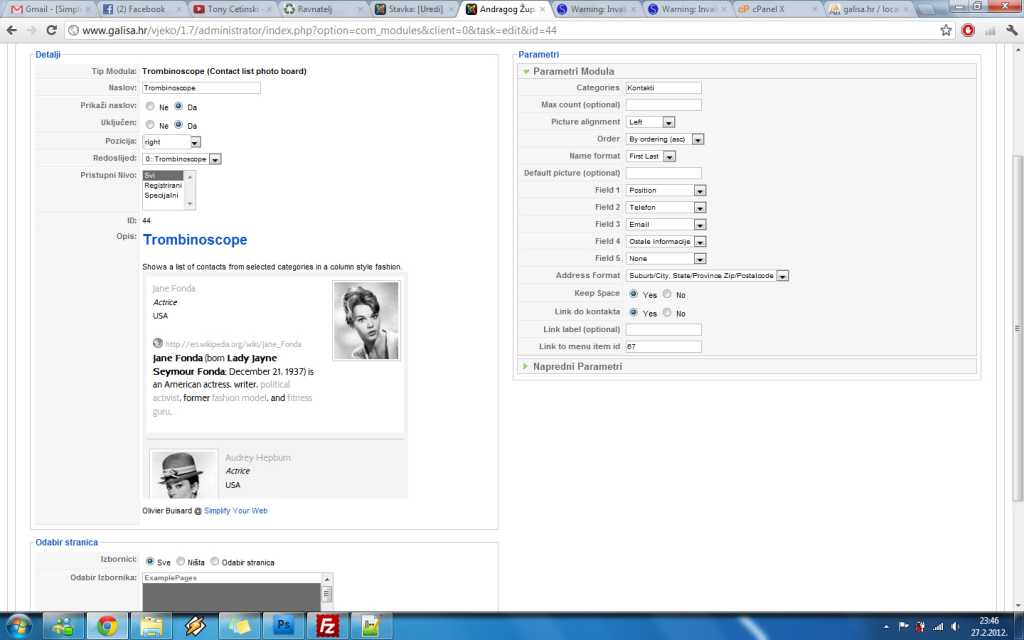Open the Windows Start menu
This screenshot has width=1024, height=640.
(20, 626)
